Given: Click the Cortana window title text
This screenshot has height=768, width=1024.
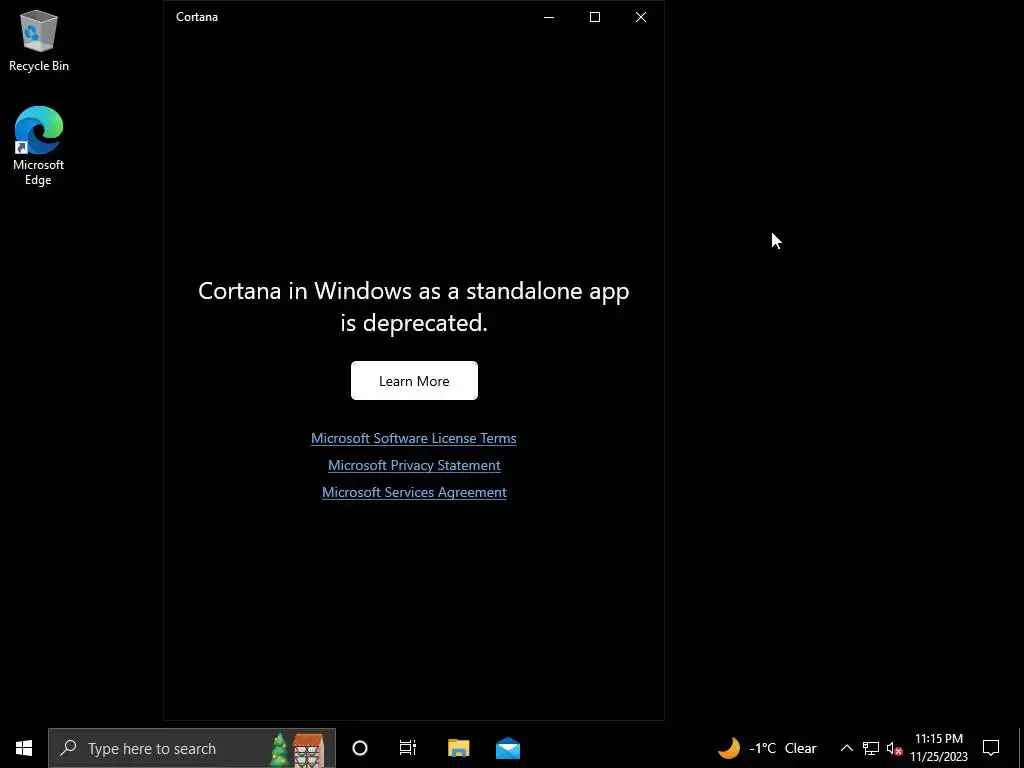Looking at the screenshot, I should 197,17.
